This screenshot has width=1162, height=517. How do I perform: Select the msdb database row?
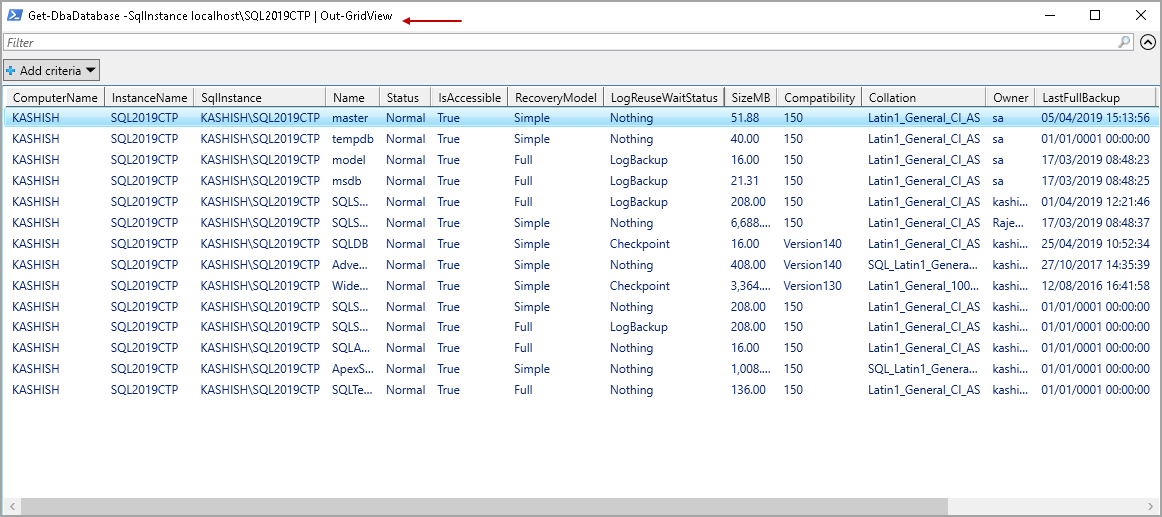[347, 181]
